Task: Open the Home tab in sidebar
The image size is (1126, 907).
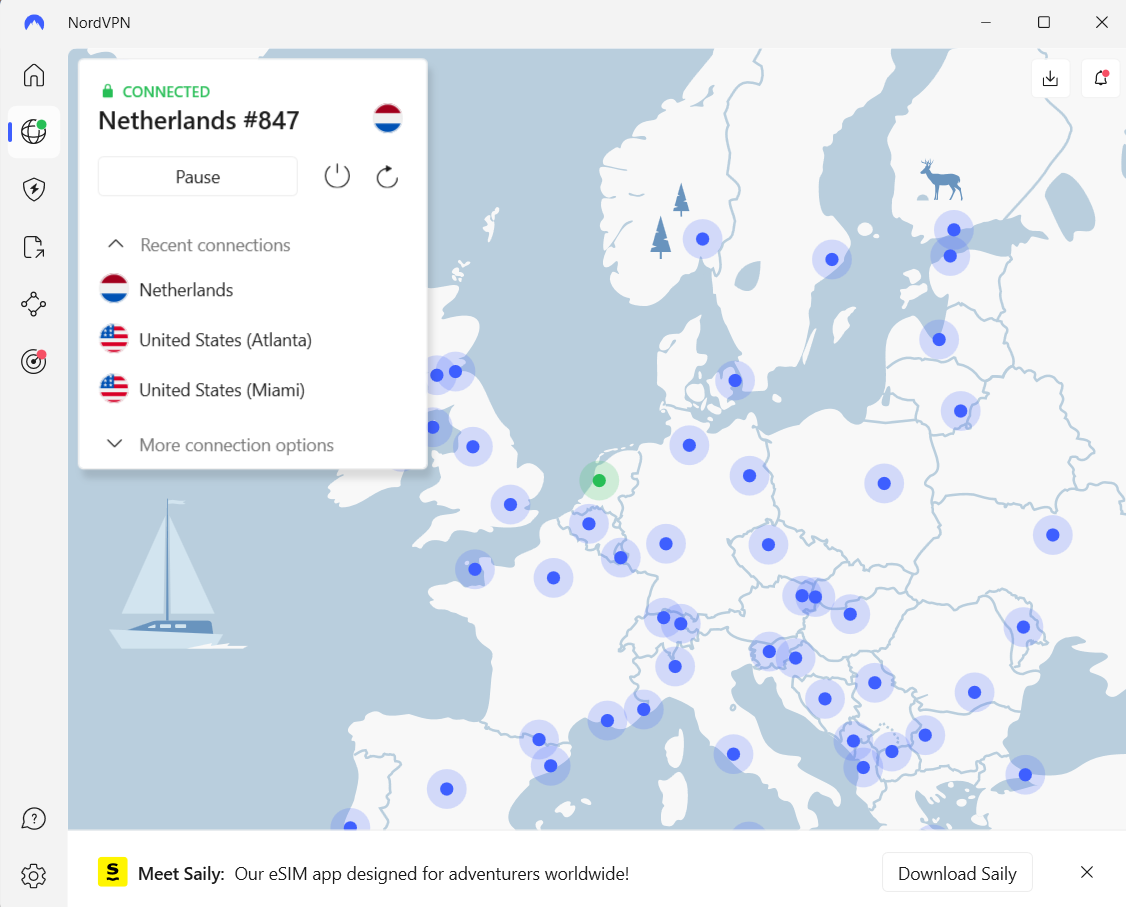Action: click(34, 75)
